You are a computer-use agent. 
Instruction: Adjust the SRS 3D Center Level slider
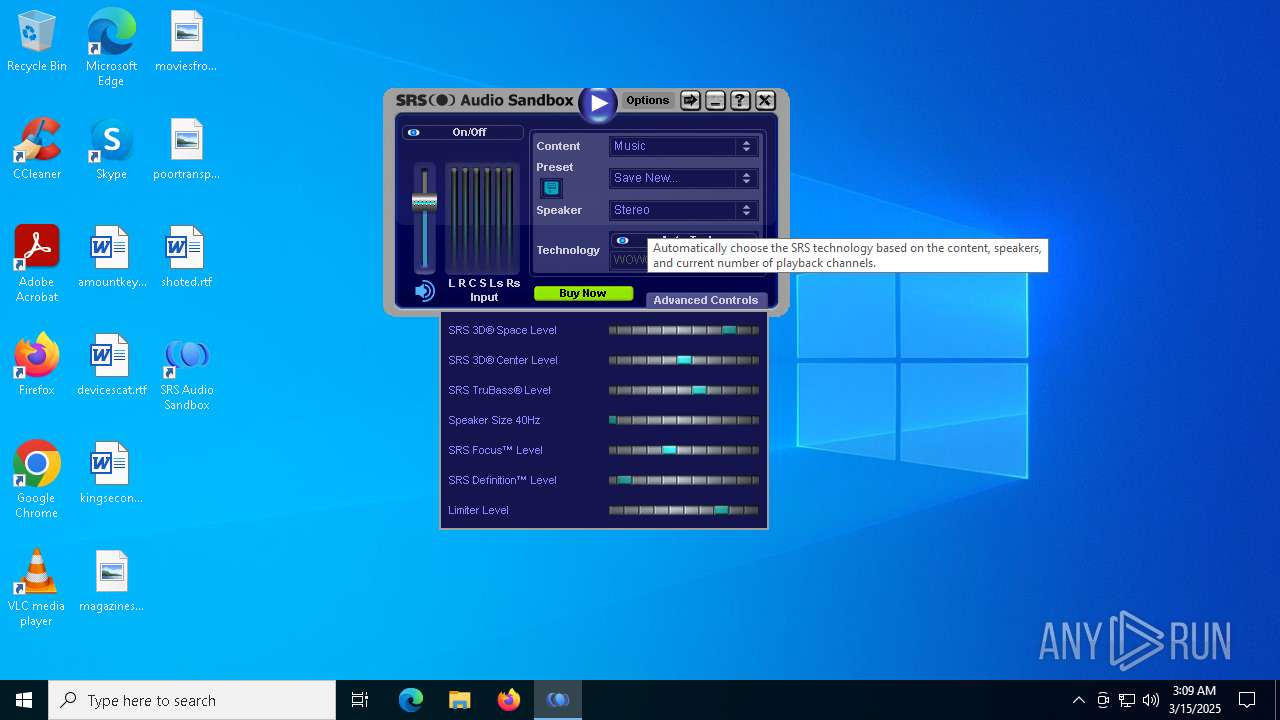(684, 360)
